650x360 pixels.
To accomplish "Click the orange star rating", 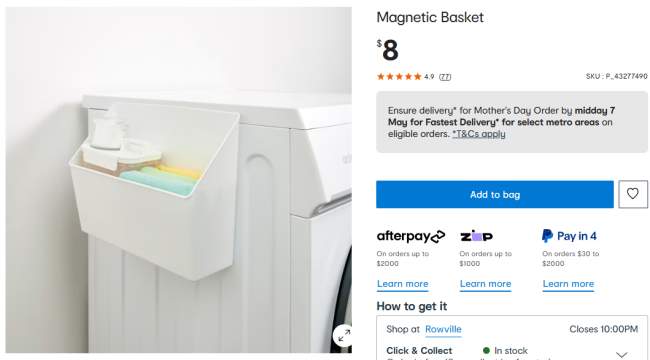I will click(399, 77).
